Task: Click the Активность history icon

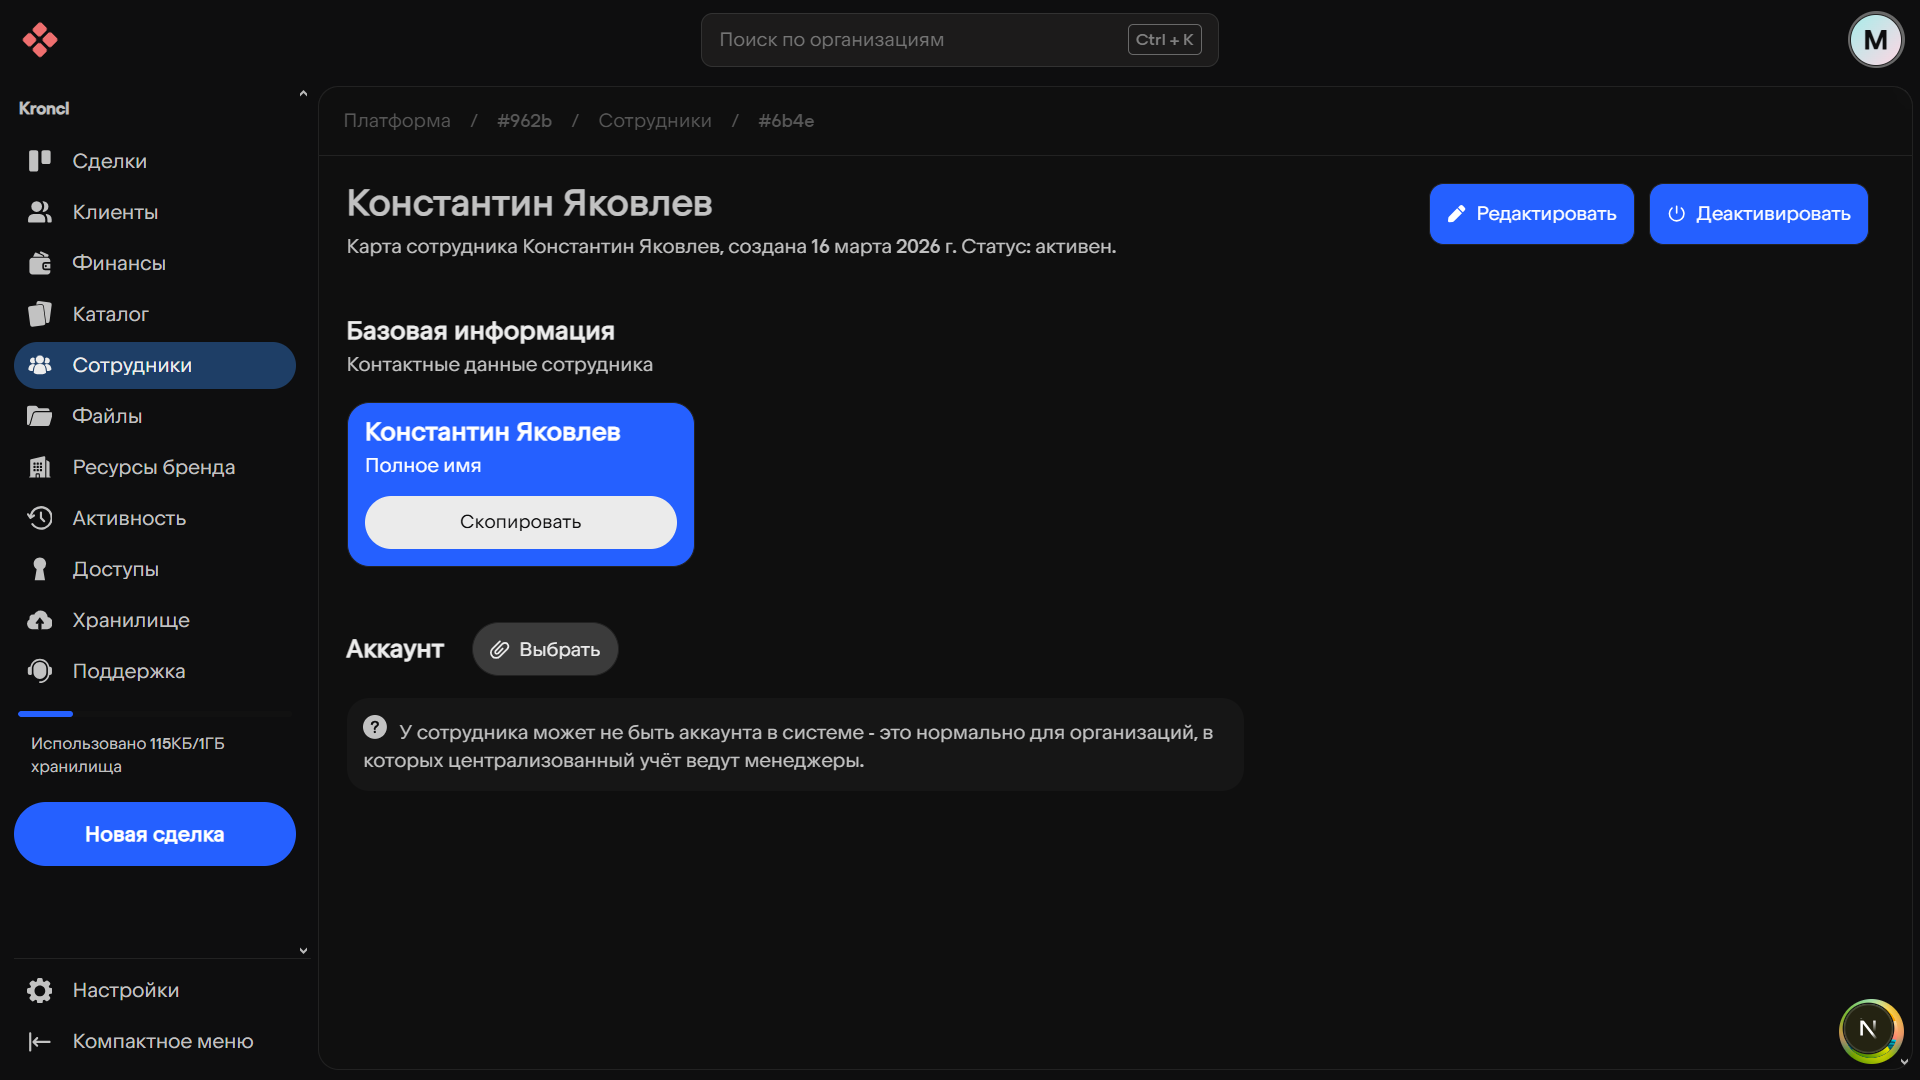Action: click(x=40, y=518)
